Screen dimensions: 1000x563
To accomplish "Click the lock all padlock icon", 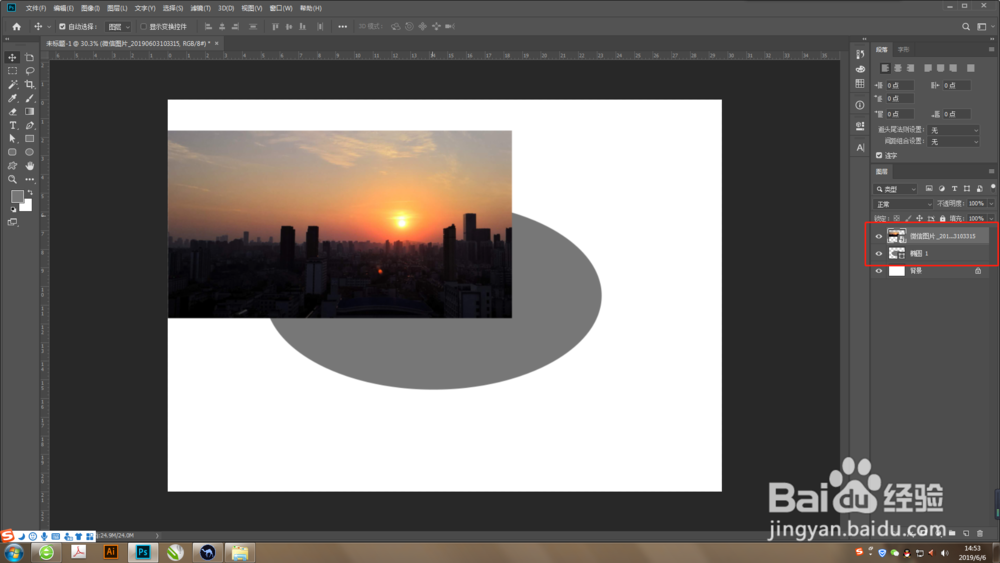I will [x=943, y=219].
